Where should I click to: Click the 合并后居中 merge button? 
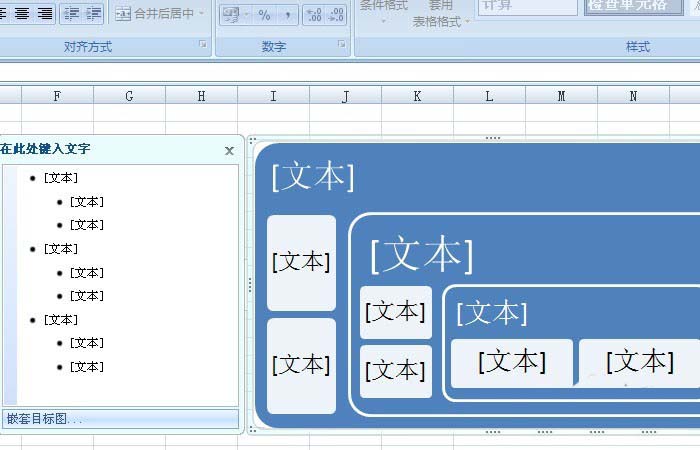click(x=154, y=14)
